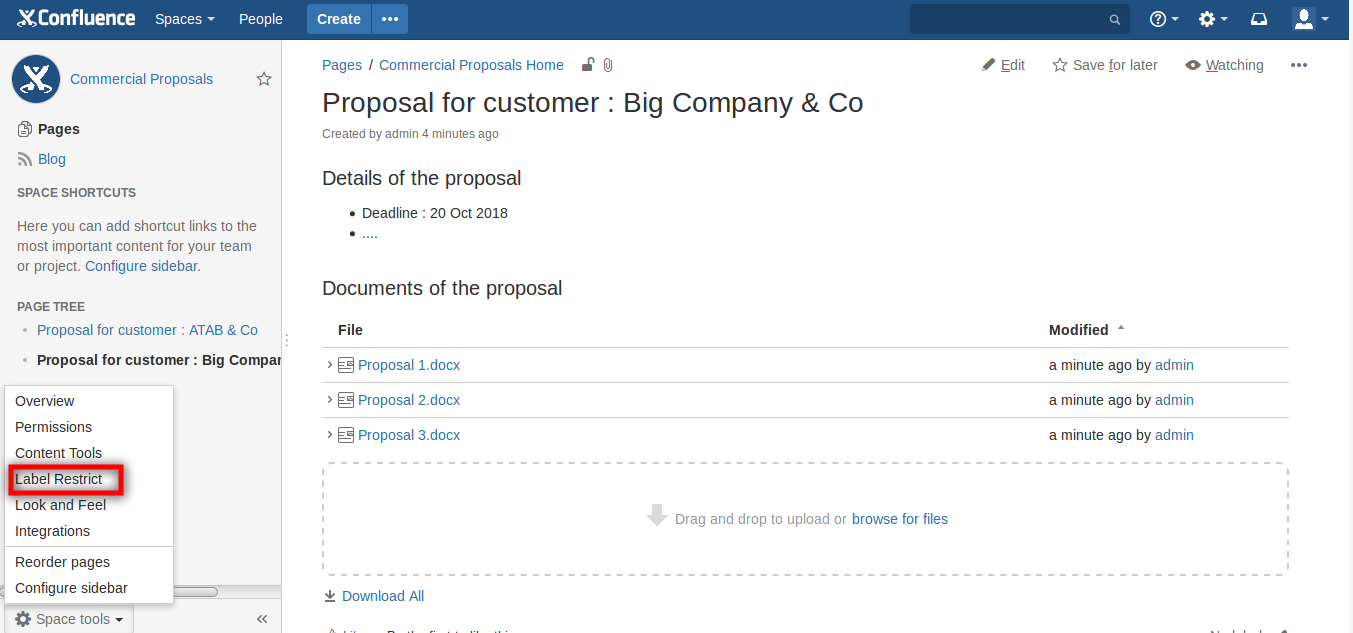This screenshot has width=1353, height=633.
Task: Click the Download All link
Action: 382,596
